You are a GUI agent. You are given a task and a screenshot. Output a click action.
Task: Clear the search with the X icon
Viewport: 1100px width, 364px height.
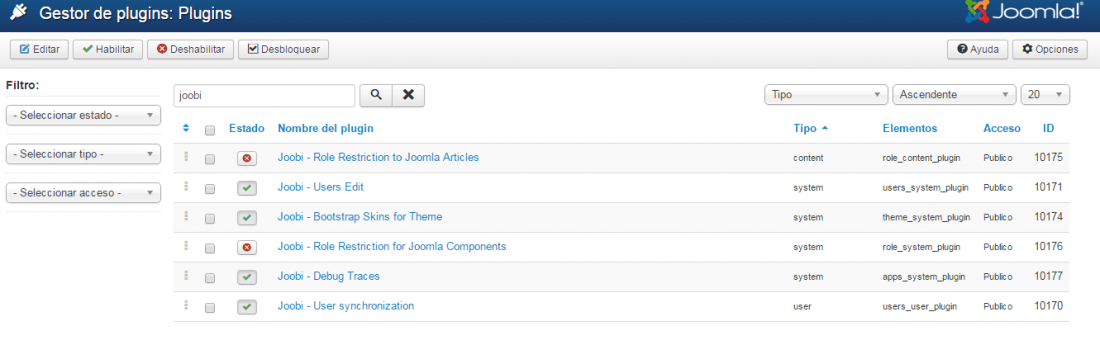(408, 95)
